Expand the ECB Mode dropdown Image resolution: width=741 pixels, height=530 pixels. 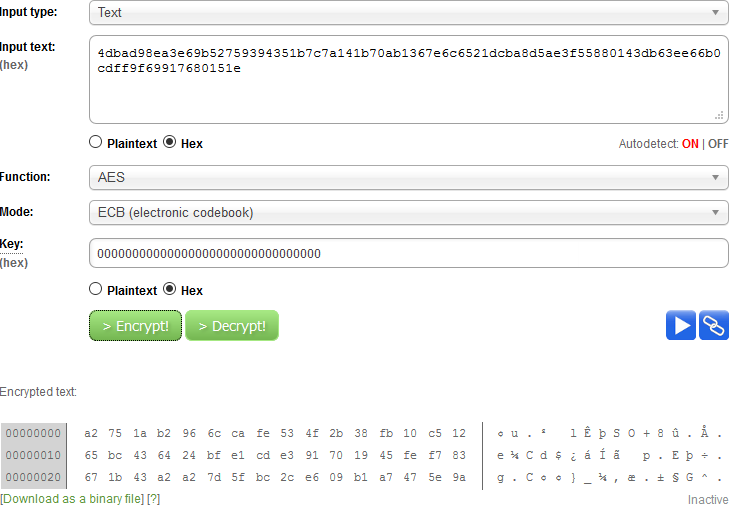408,212
